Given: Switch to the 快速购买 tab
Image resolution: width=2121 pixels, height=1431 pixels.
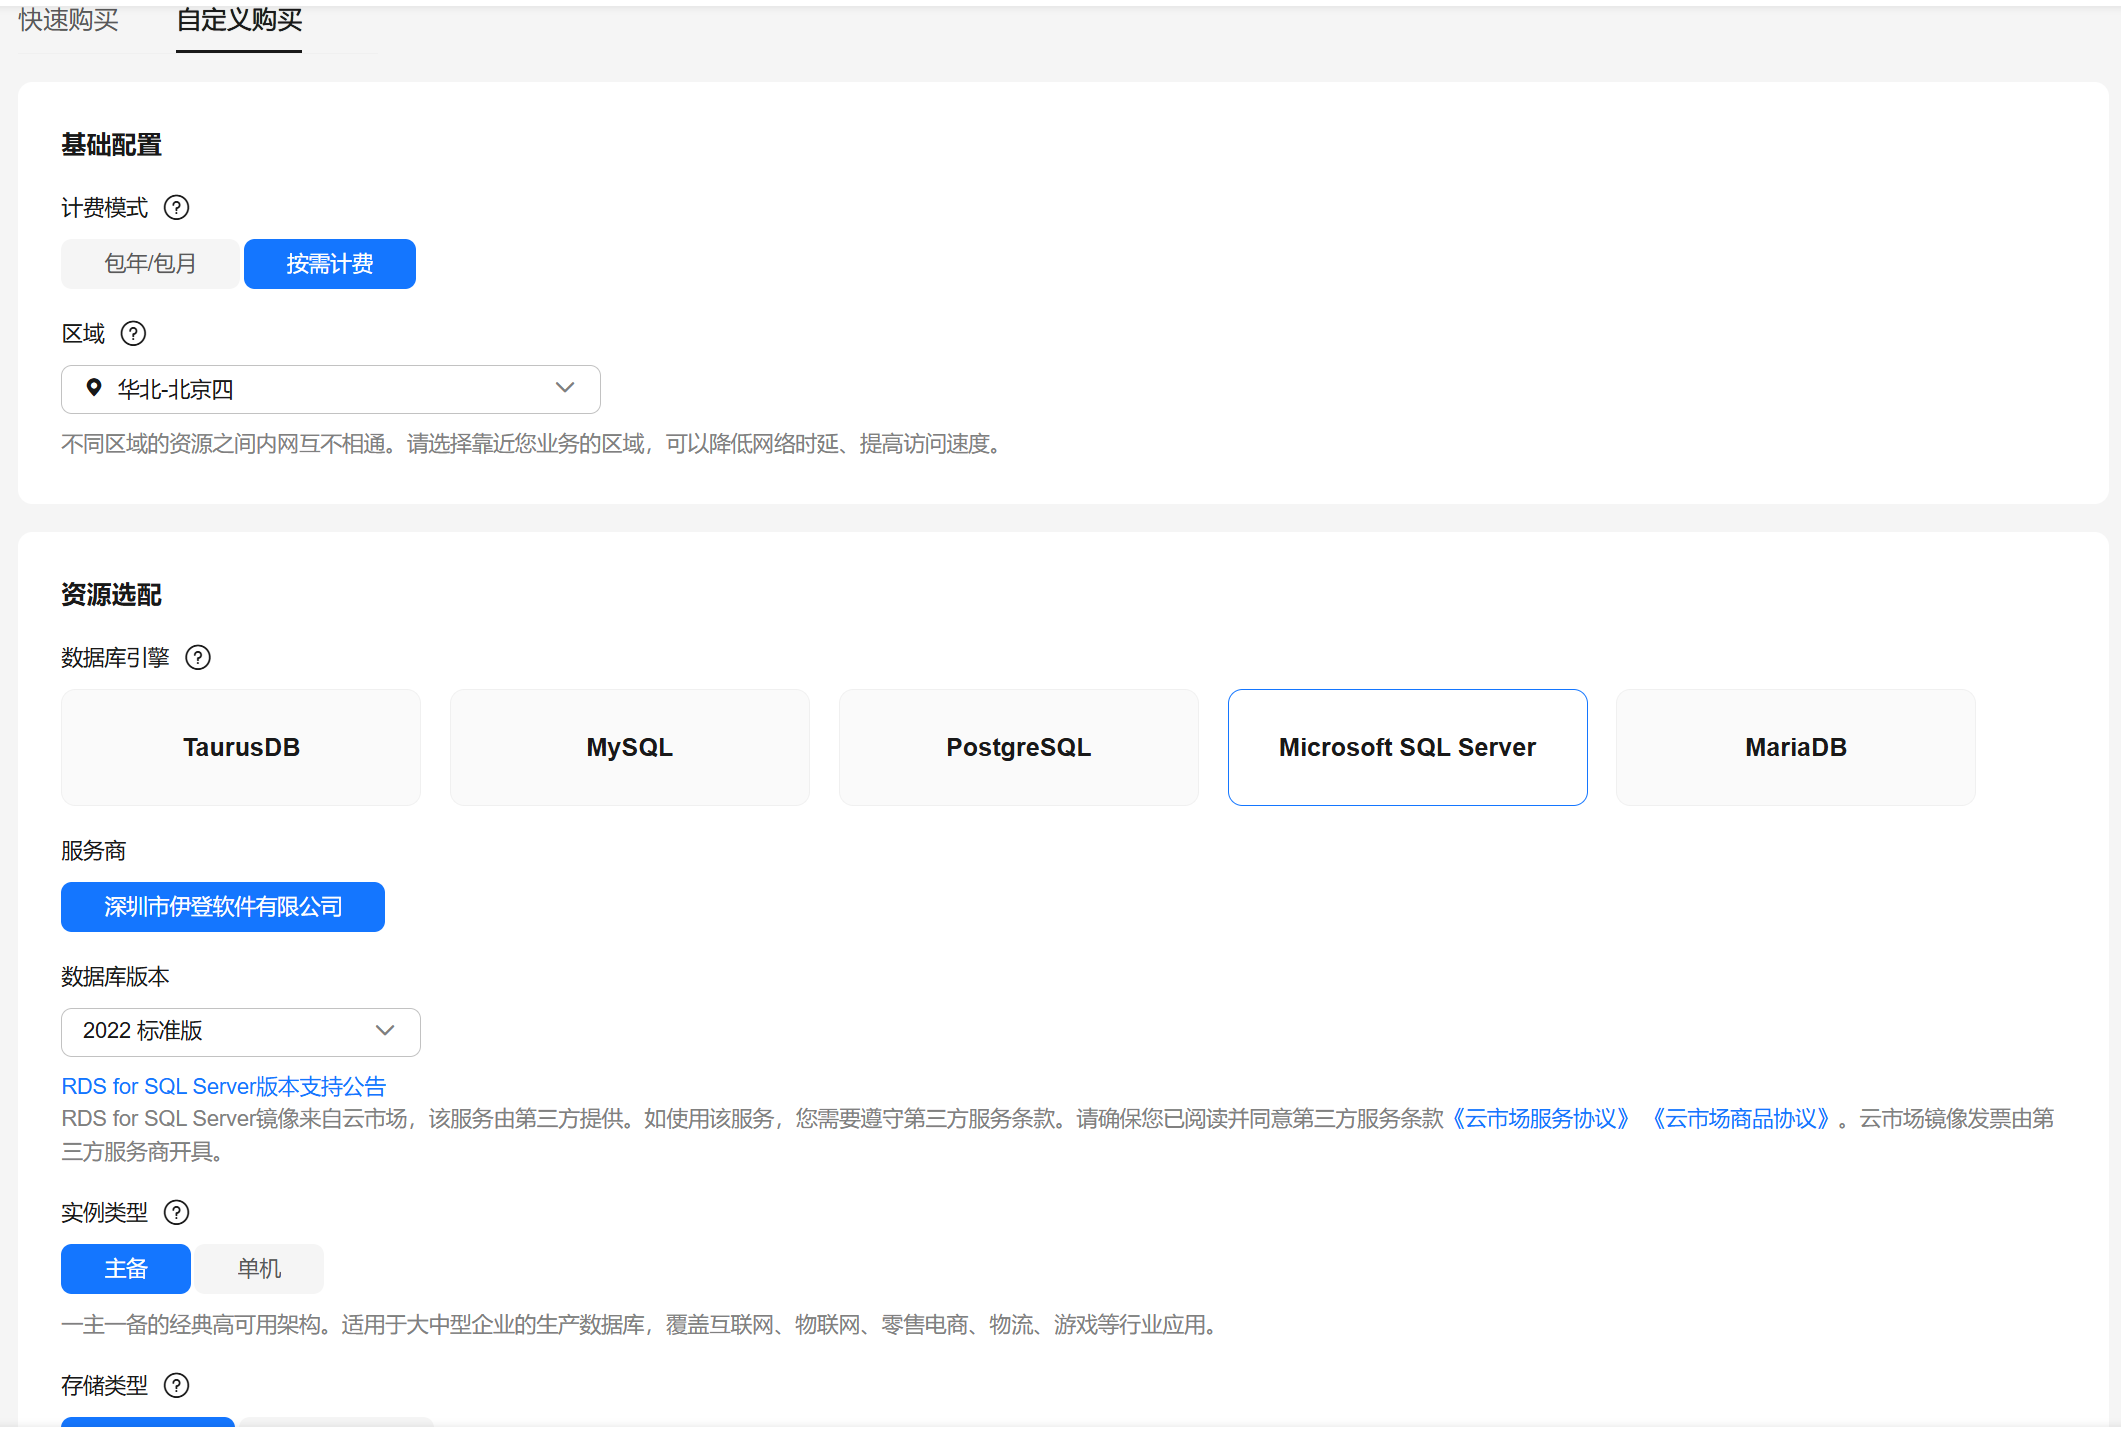Looking at the screenshot, I should pos(68,20).
